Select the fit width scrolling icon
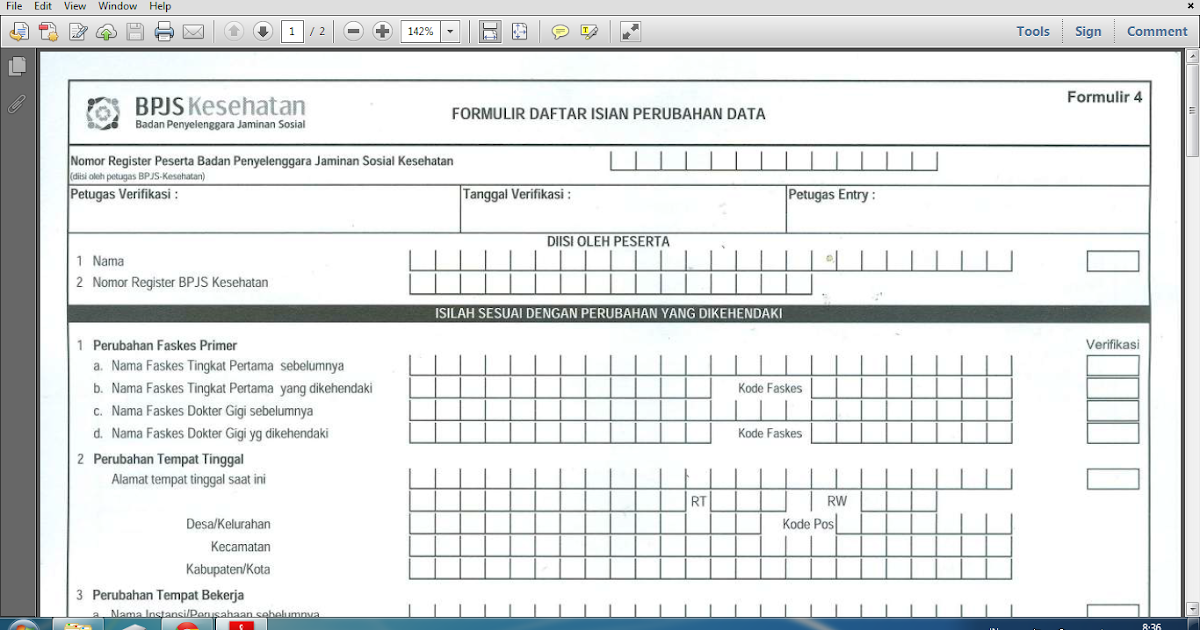 489,32
